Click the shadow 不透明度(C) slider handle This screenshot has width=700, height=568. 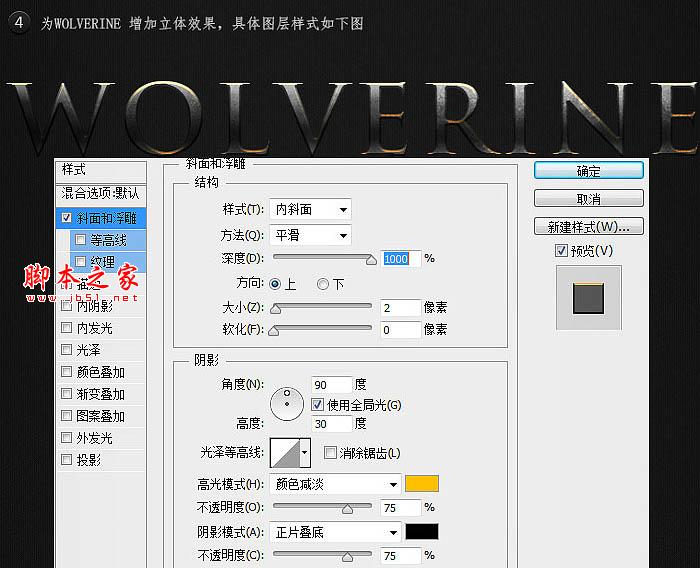click(x=347, y=557)
